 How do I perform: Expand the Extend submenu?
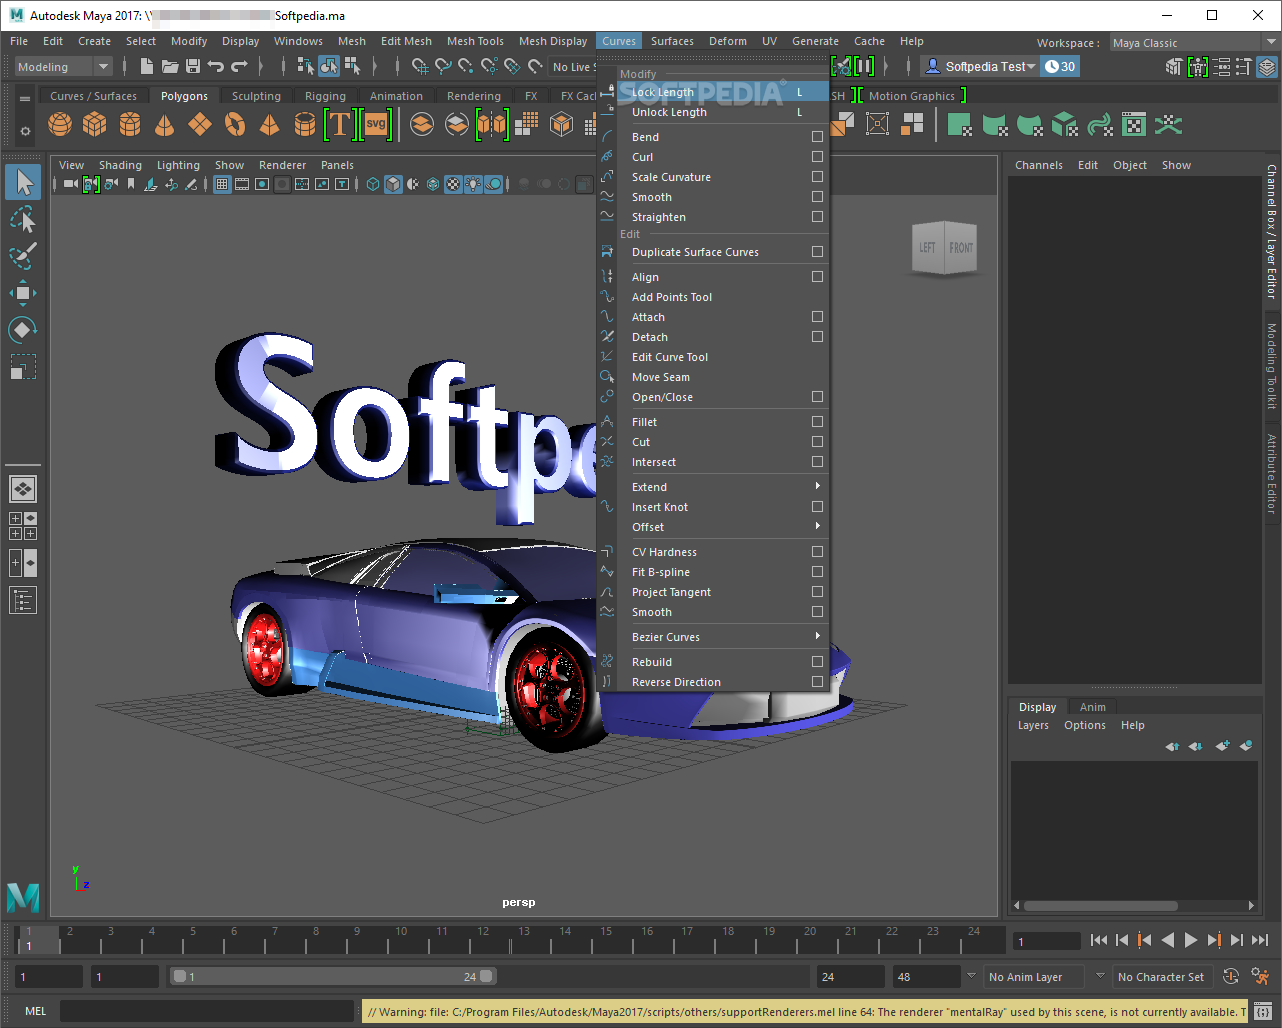713,487
